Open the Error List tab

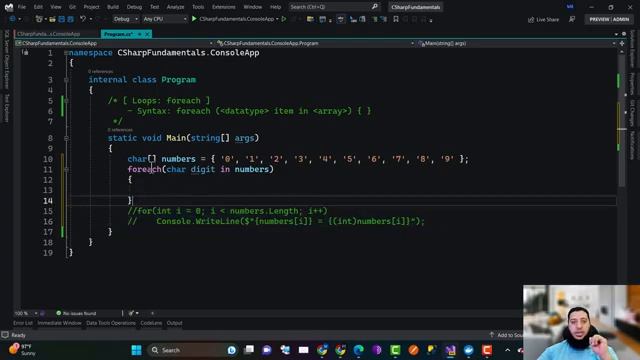click(x=22, y=323)
